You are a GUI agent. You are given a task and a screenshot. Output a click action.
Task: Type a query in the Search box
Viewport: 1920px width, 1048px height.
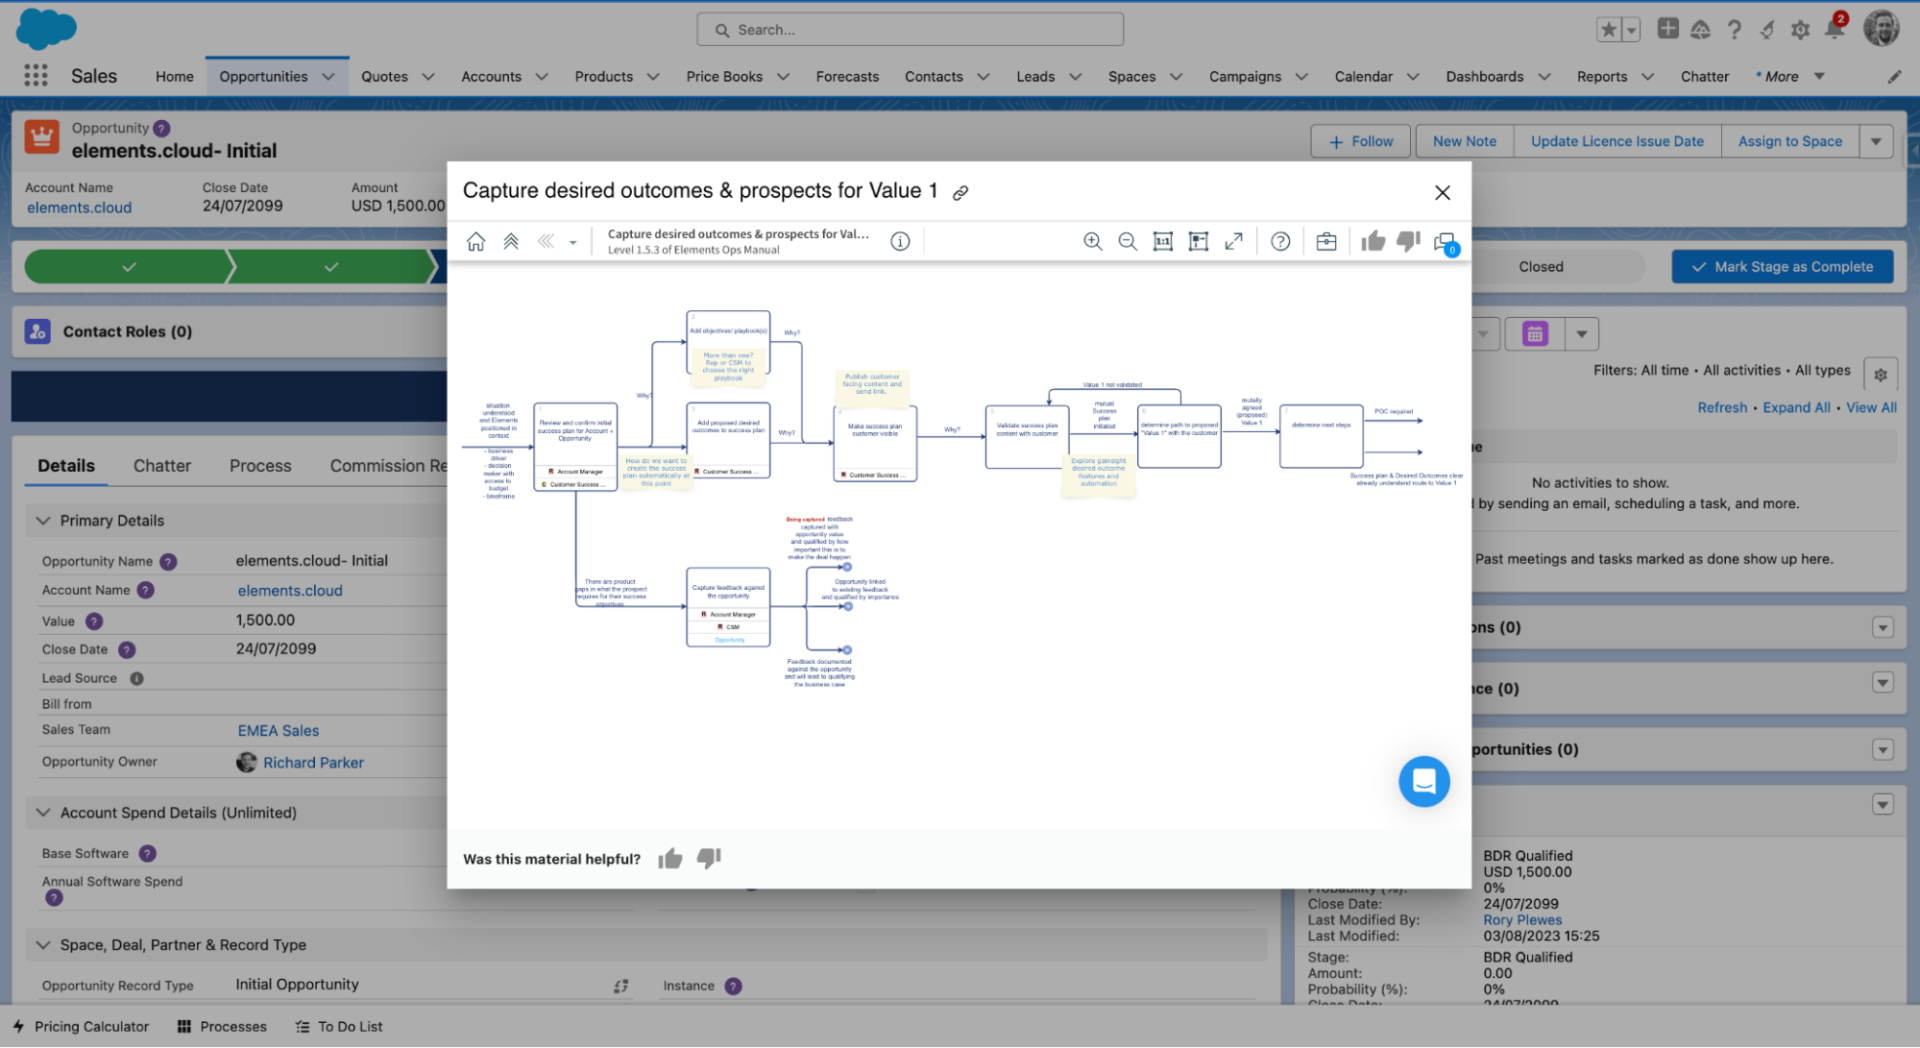pos(910,29)
